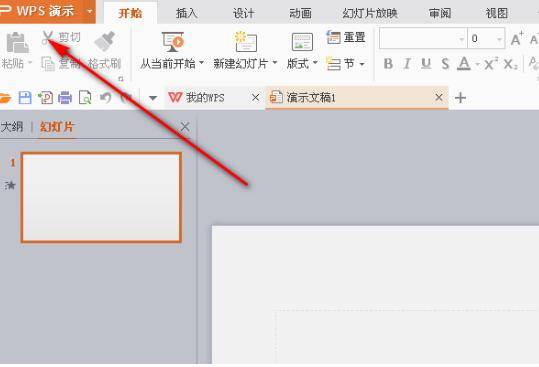
Task: Click the Undo arrow icon
Action: 105,98
